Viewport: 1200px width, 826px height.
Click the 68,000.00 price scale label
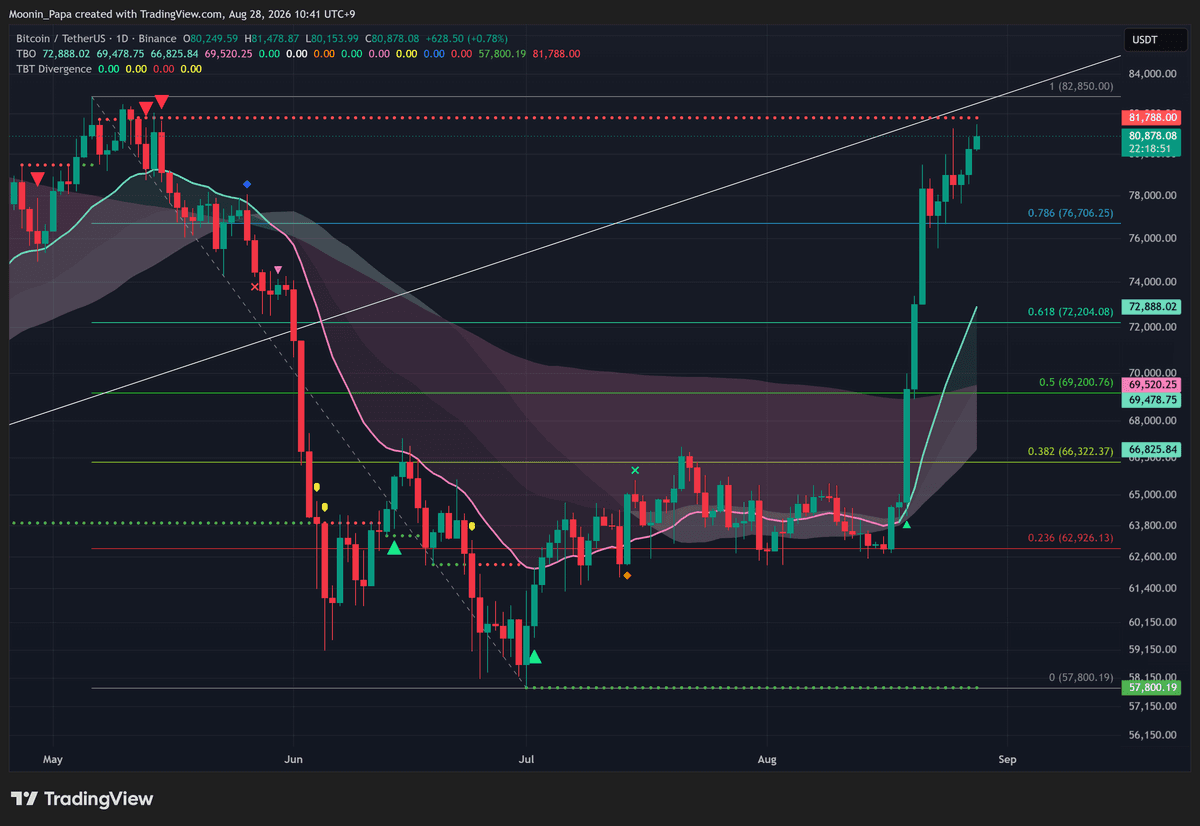pyautogui.click(x=1153, y=421)
